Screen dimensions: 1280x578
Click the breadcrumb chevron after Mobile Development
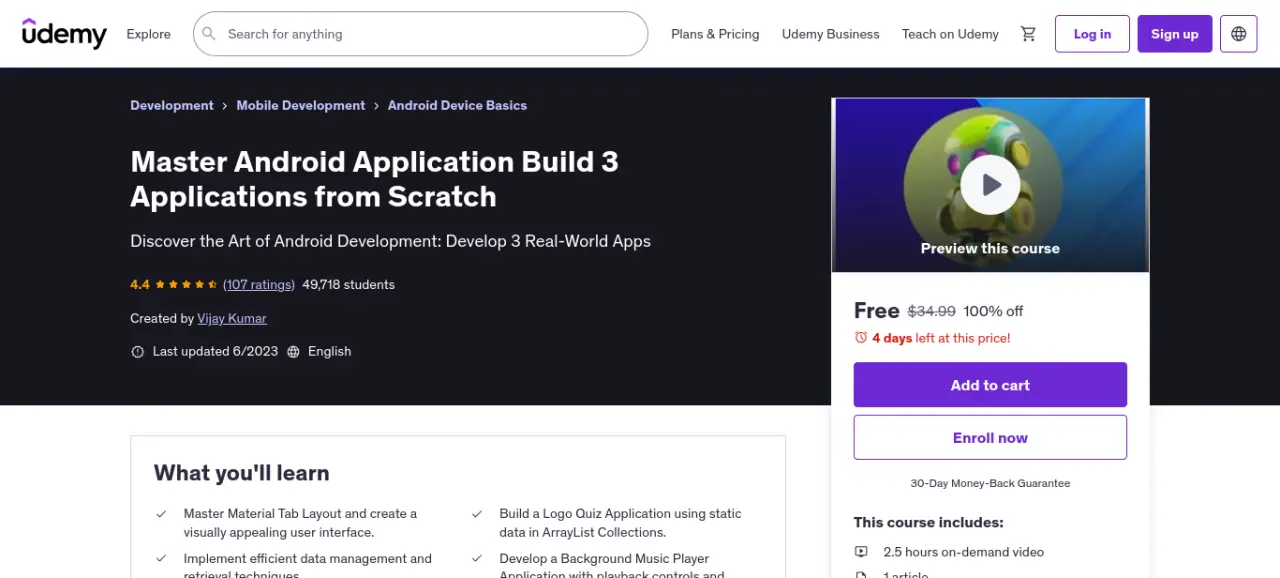click(x=377, y=106)
